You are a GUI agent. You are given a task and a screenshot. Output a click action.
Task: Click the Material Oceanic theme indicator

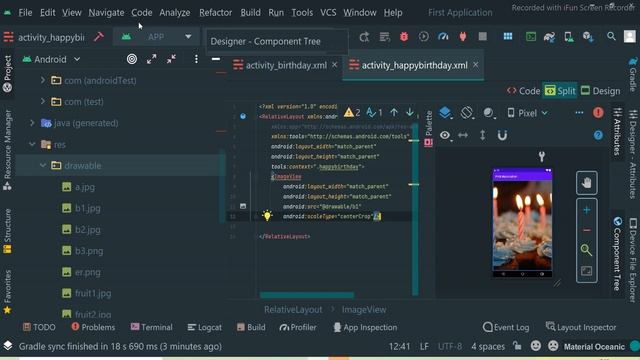(594, 347)
